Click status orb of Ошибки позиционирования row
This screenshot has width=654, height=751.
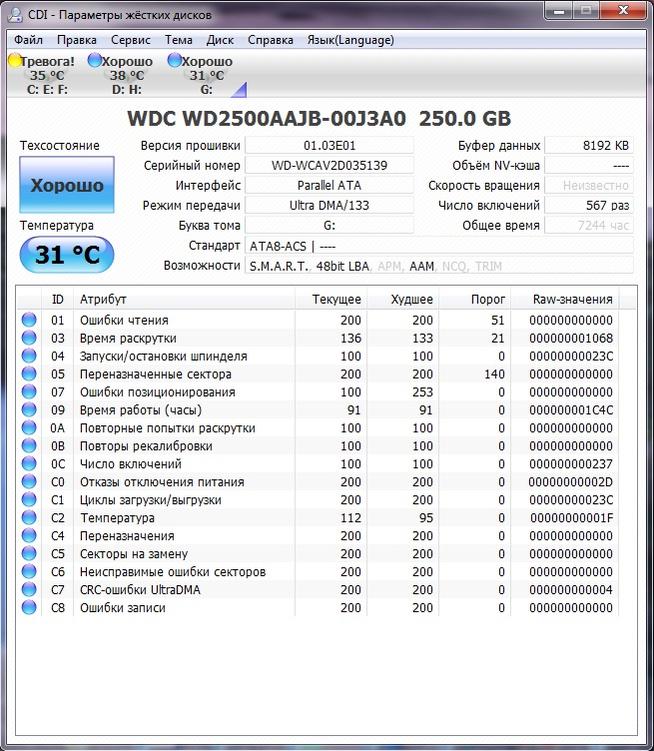[x=29, y=391]
